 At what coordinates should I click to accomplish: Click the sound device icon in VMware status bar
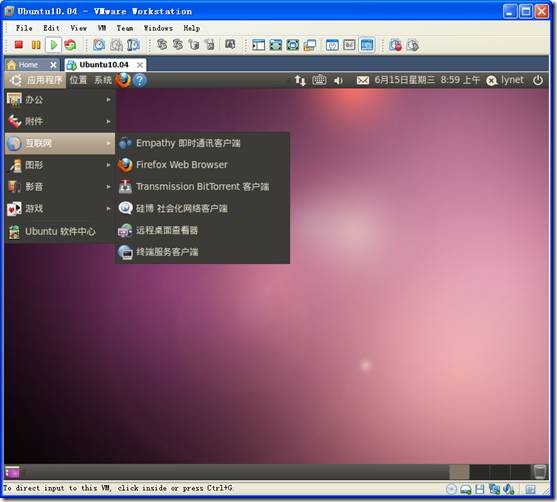point(509,489)
